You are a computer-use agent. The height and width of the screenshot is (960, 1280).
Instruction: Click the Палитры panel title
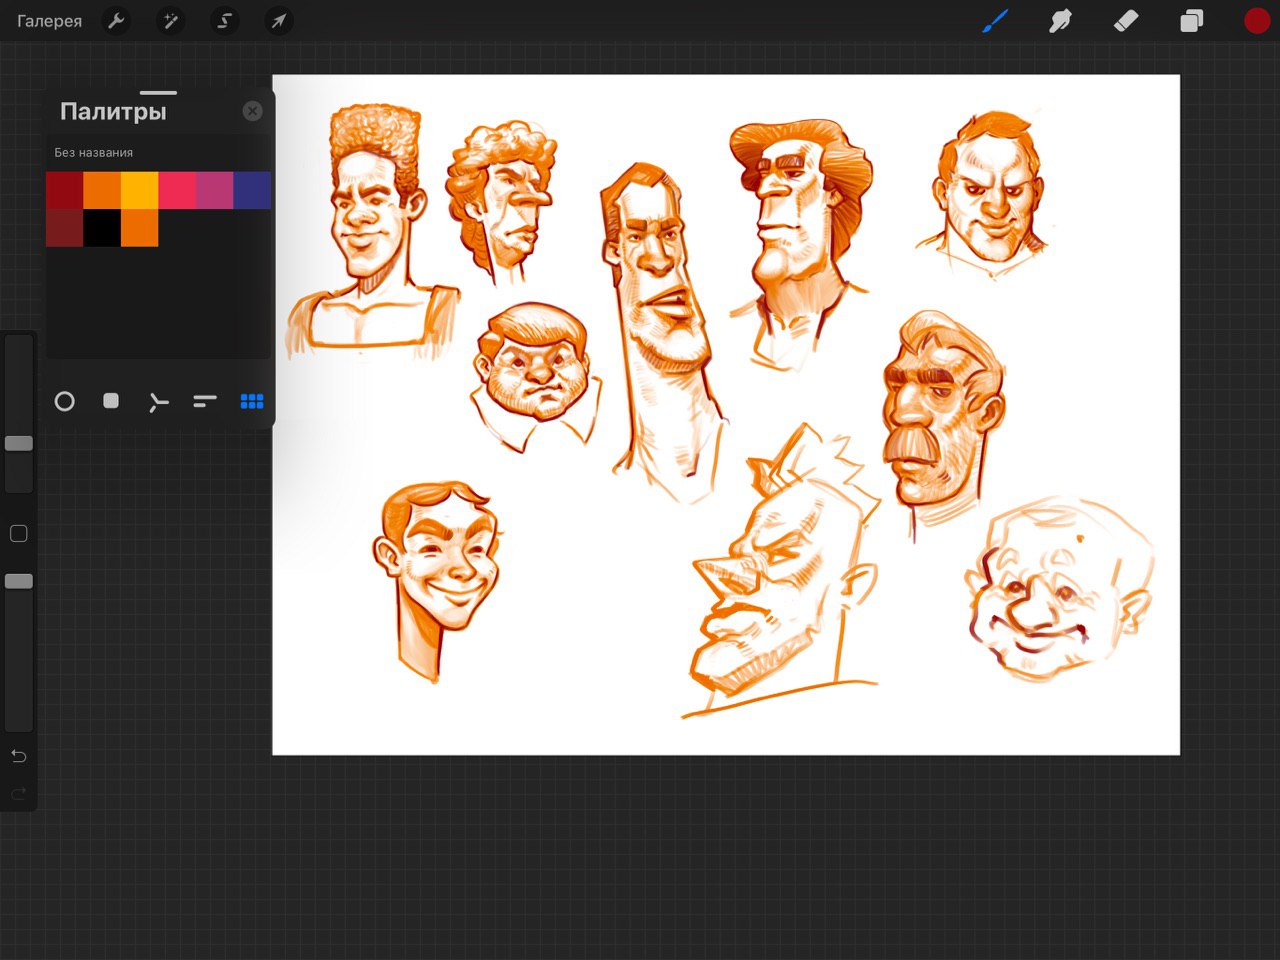coord(113,111)
